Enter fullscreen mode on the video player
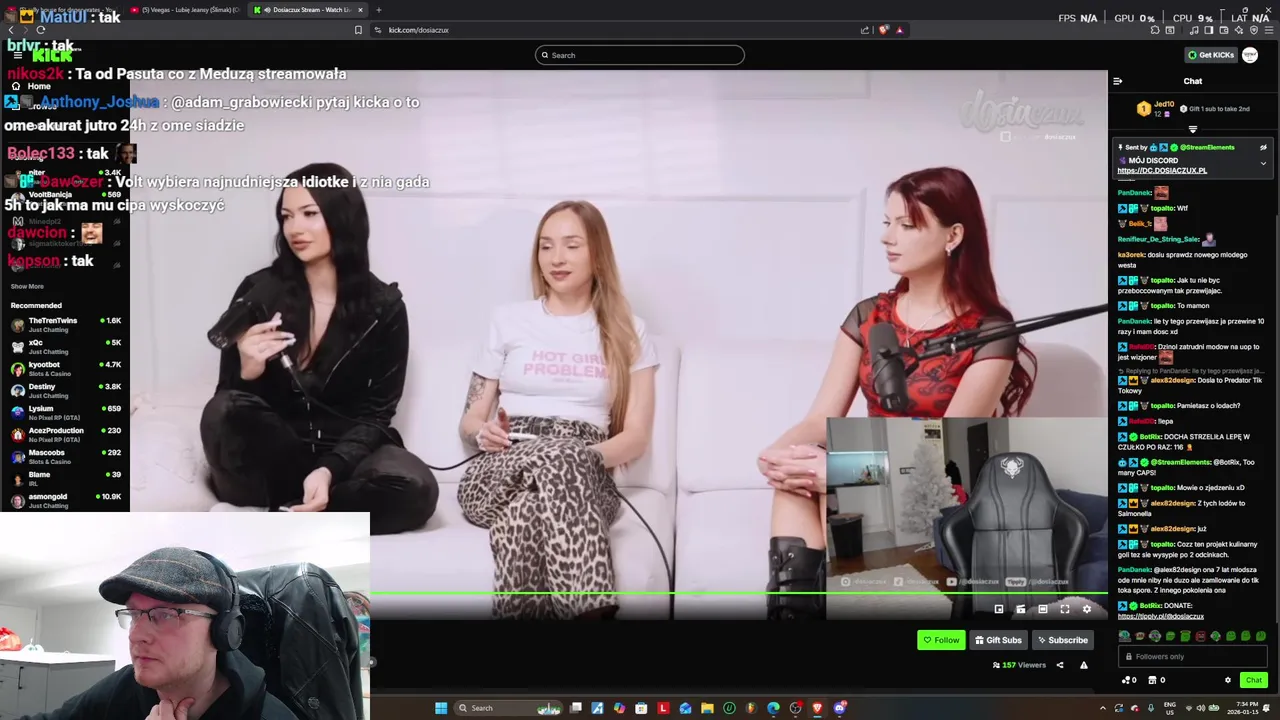 click(1065, 609)
